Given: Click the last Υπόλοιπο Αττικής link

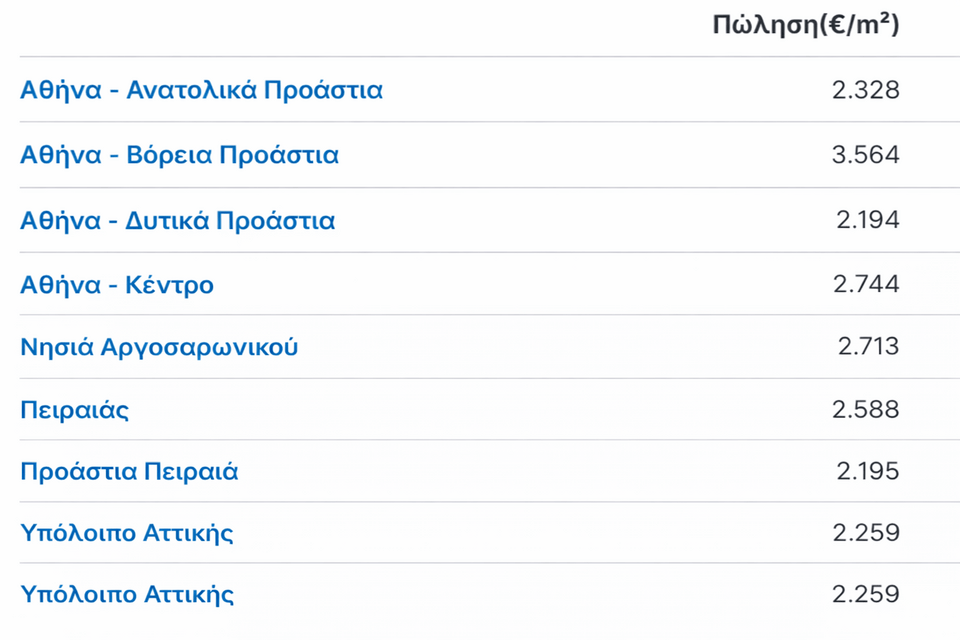Looking at the screenshot, I should click(x=127, y=594).
